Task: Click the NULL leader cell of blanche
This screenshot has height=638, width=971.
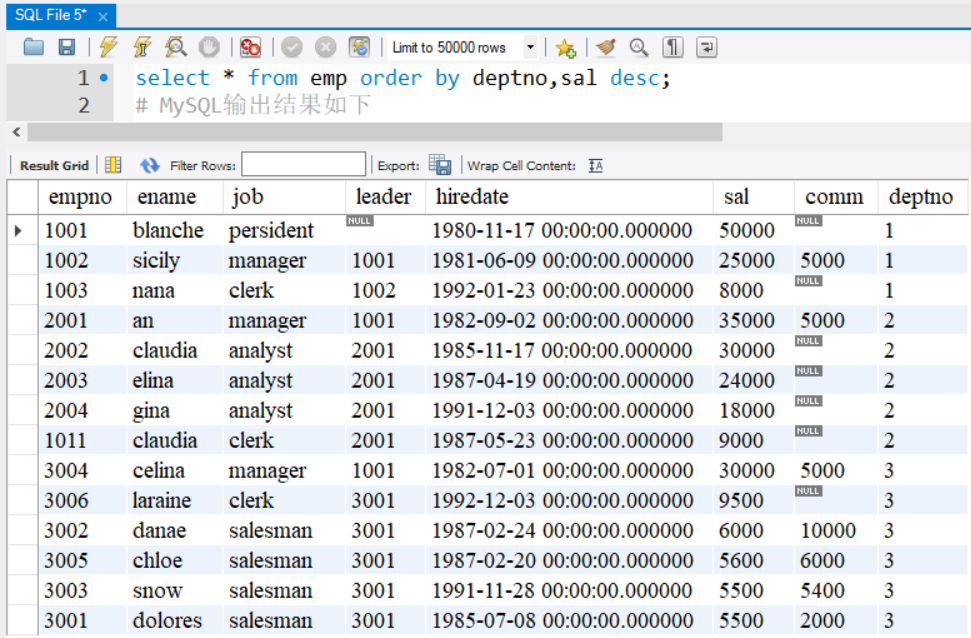Action: [385, 230]
